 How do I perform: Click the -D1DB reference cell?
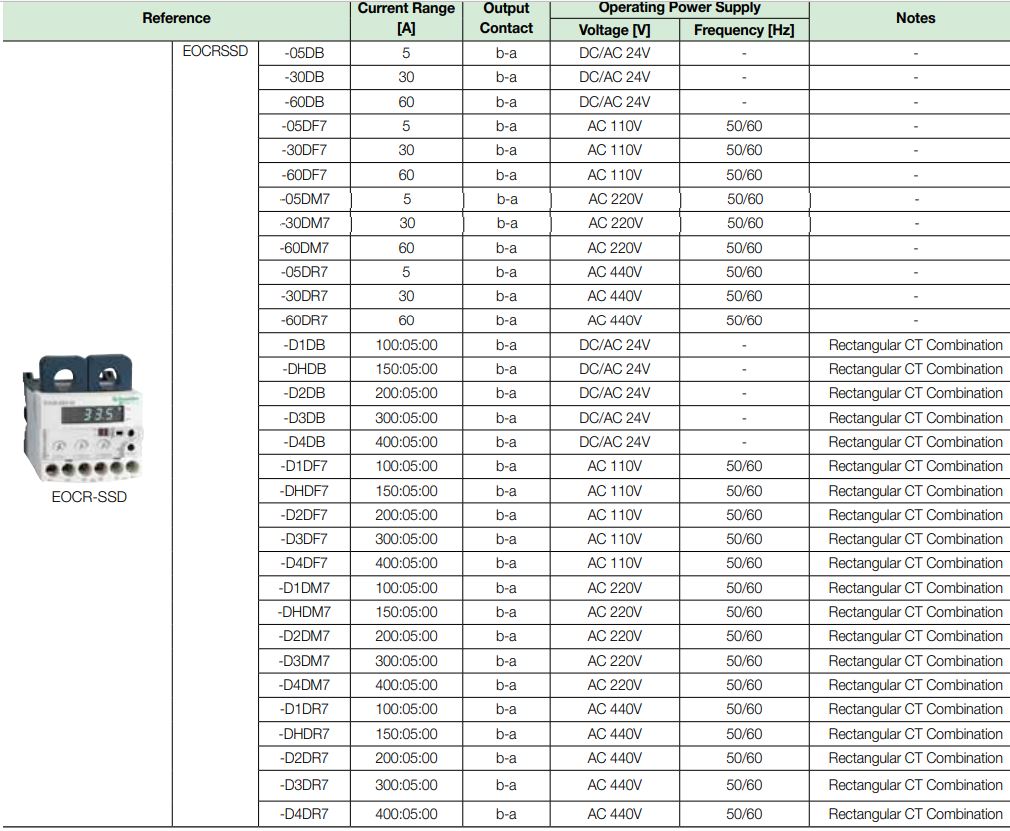pos(304,345)
